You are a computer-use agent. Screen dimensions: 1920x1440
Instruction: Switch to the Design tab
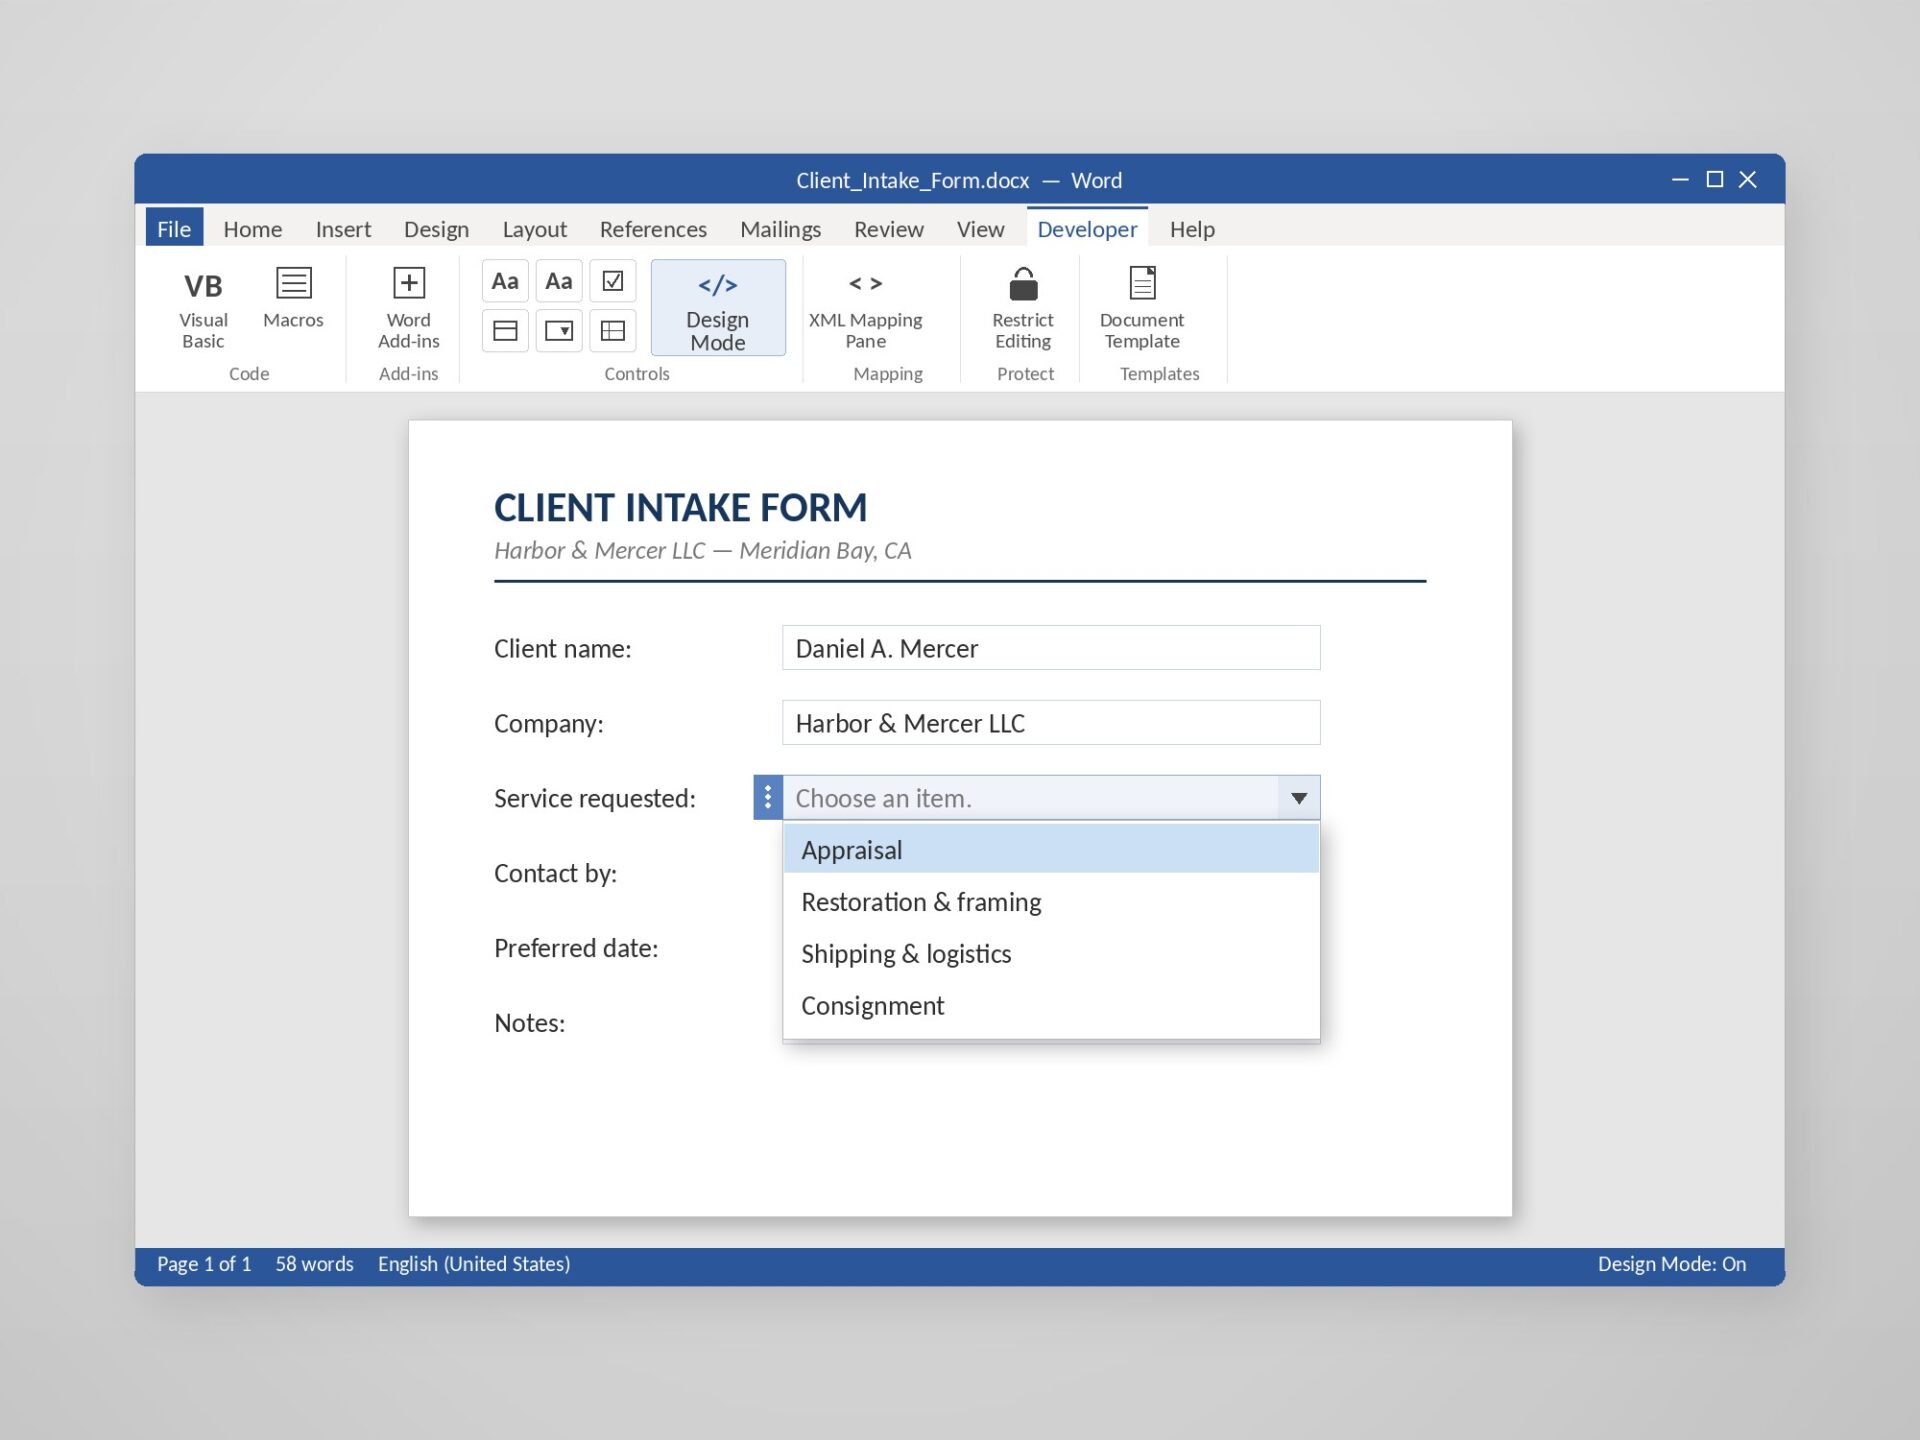[436, 229]
